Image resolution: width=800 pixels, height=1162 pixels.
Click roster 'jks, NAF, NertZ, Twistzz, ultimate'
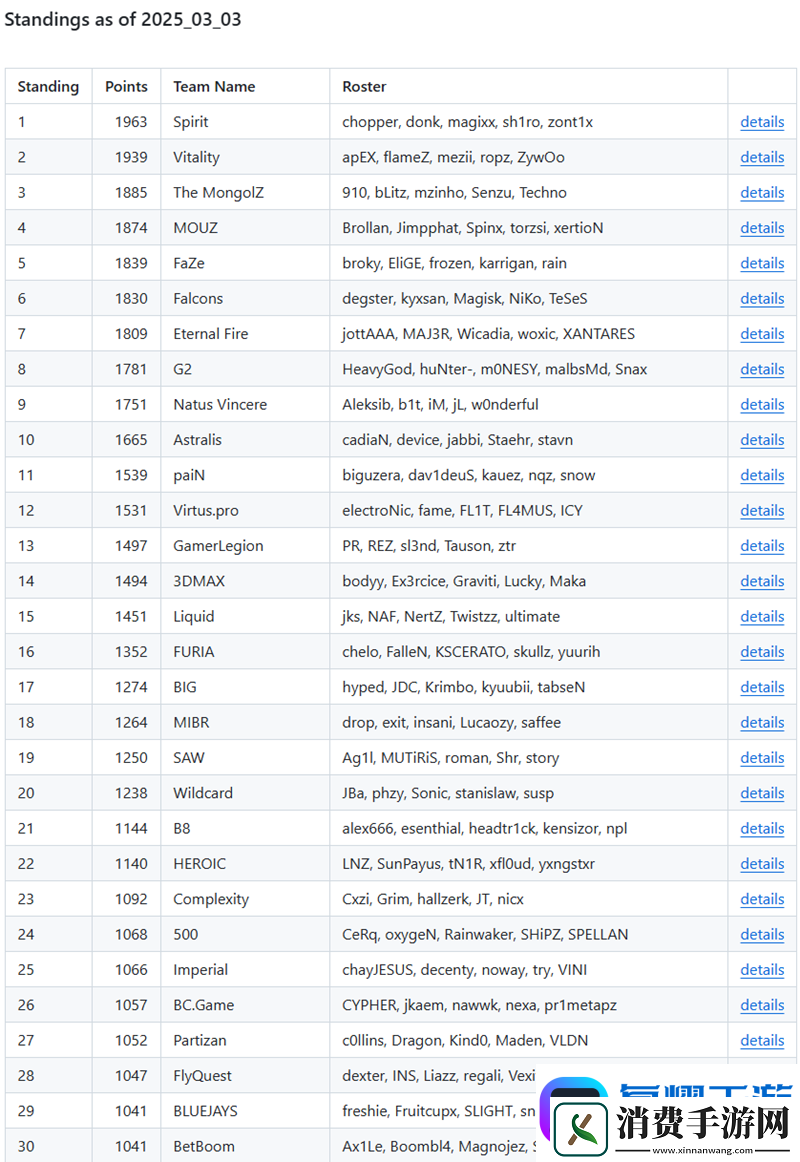(451, 617)
